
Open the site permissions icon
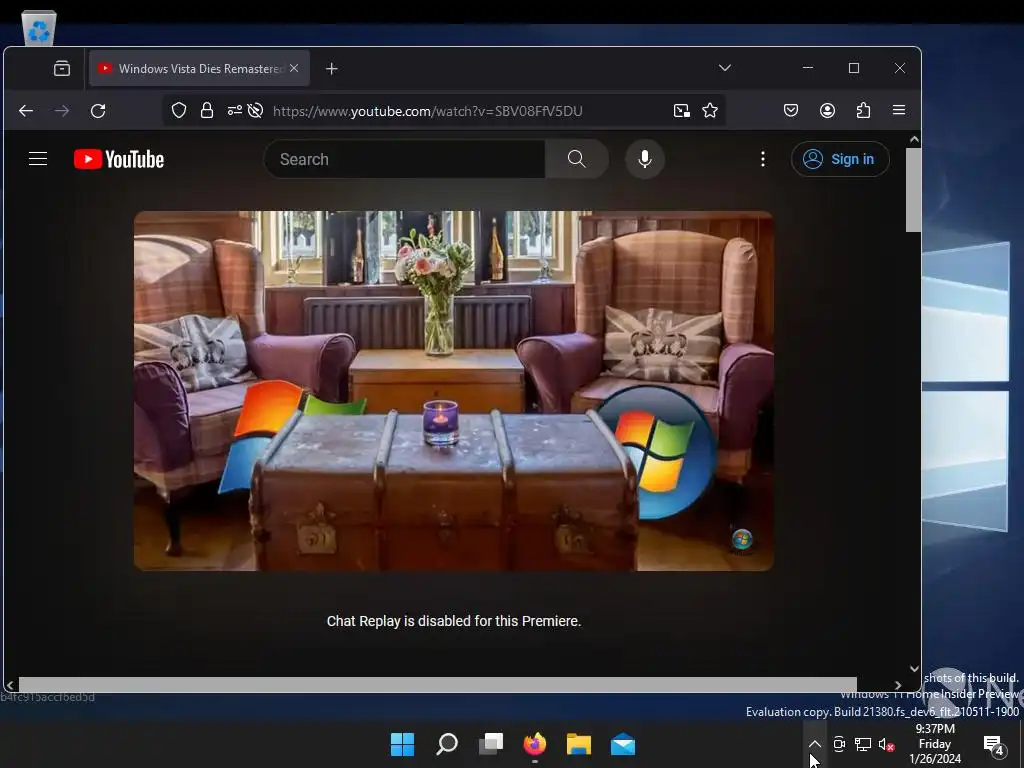234,110
